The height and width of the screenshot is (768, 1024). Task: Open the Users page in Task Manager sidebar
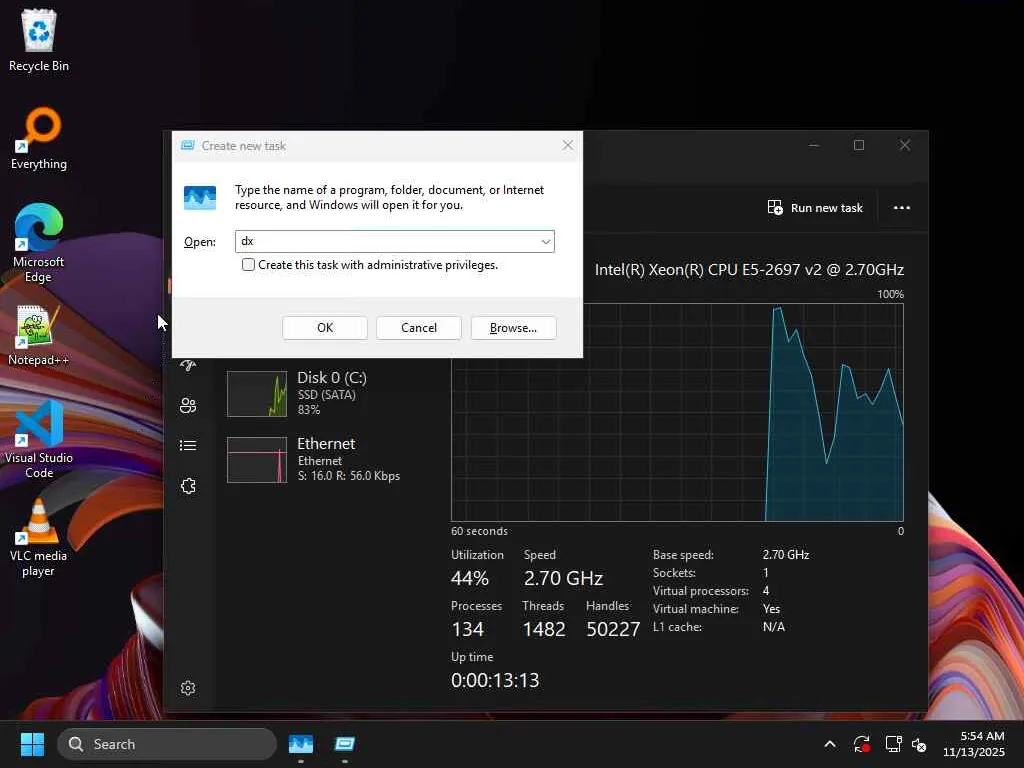click(188, 406)
